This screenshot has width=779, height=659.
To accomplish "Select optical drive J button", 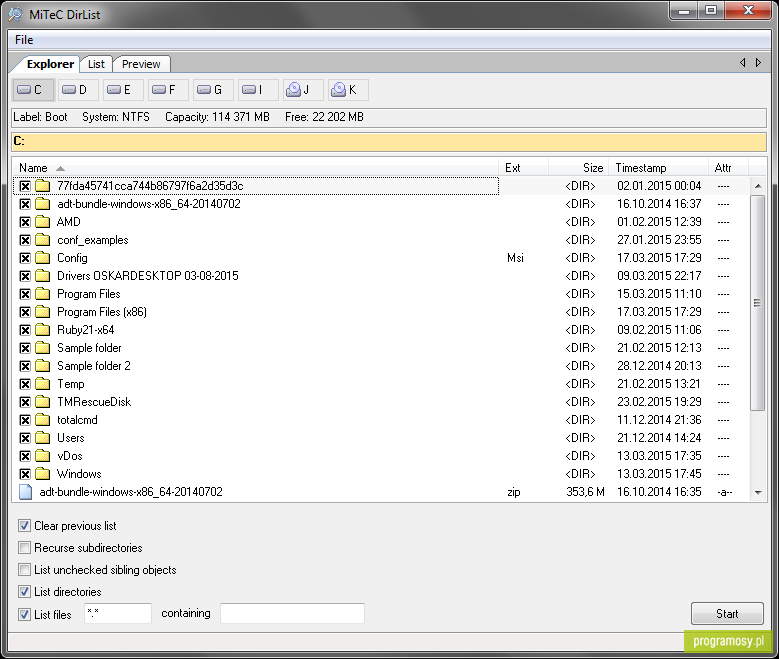I will [303, 90].
